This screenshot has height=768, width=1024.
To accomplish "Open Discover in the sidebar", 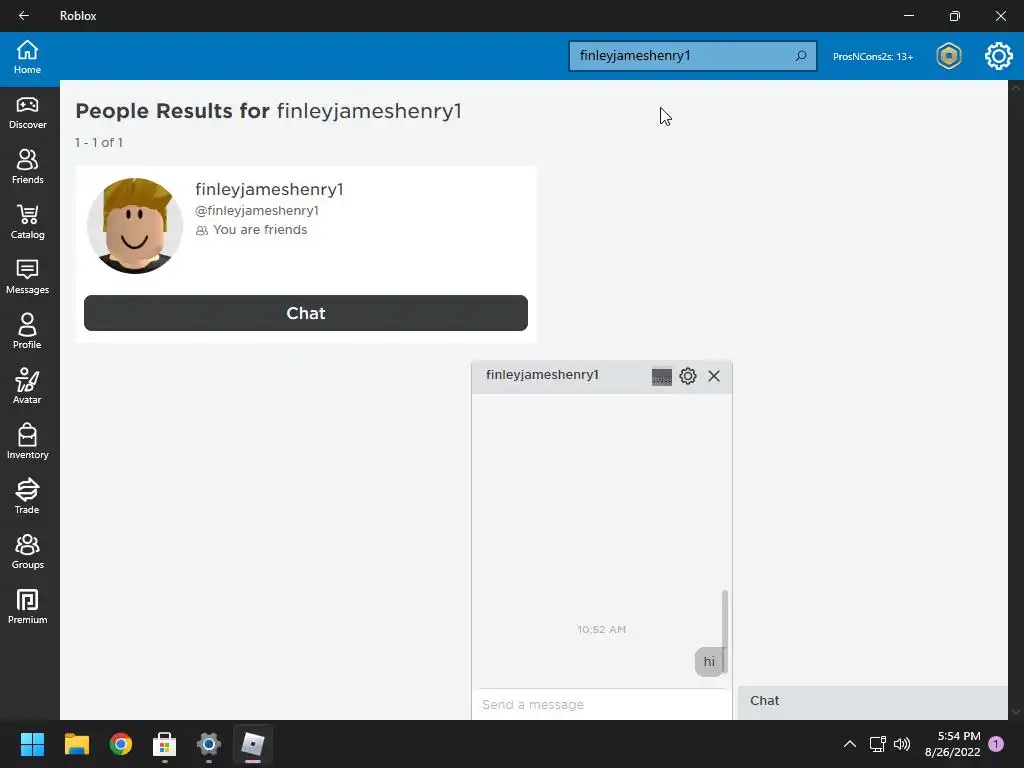I will tap(27, 112).
